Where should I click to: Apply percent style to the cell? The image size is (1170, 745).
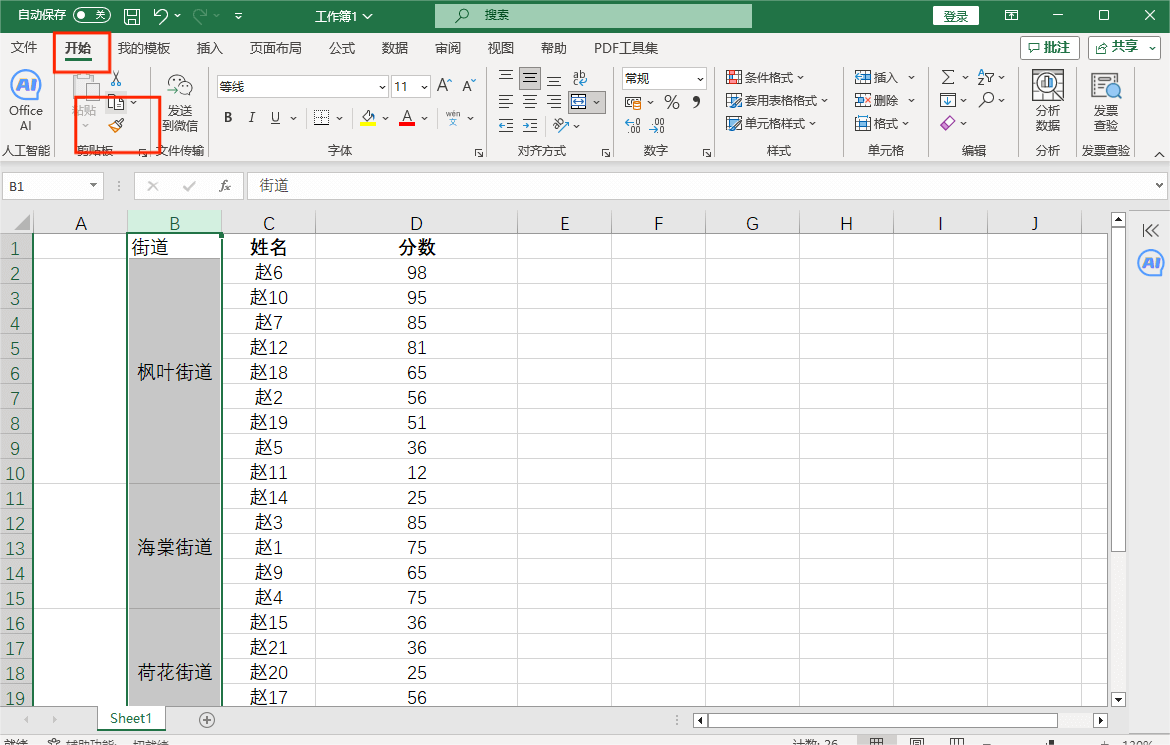(672, 102)
